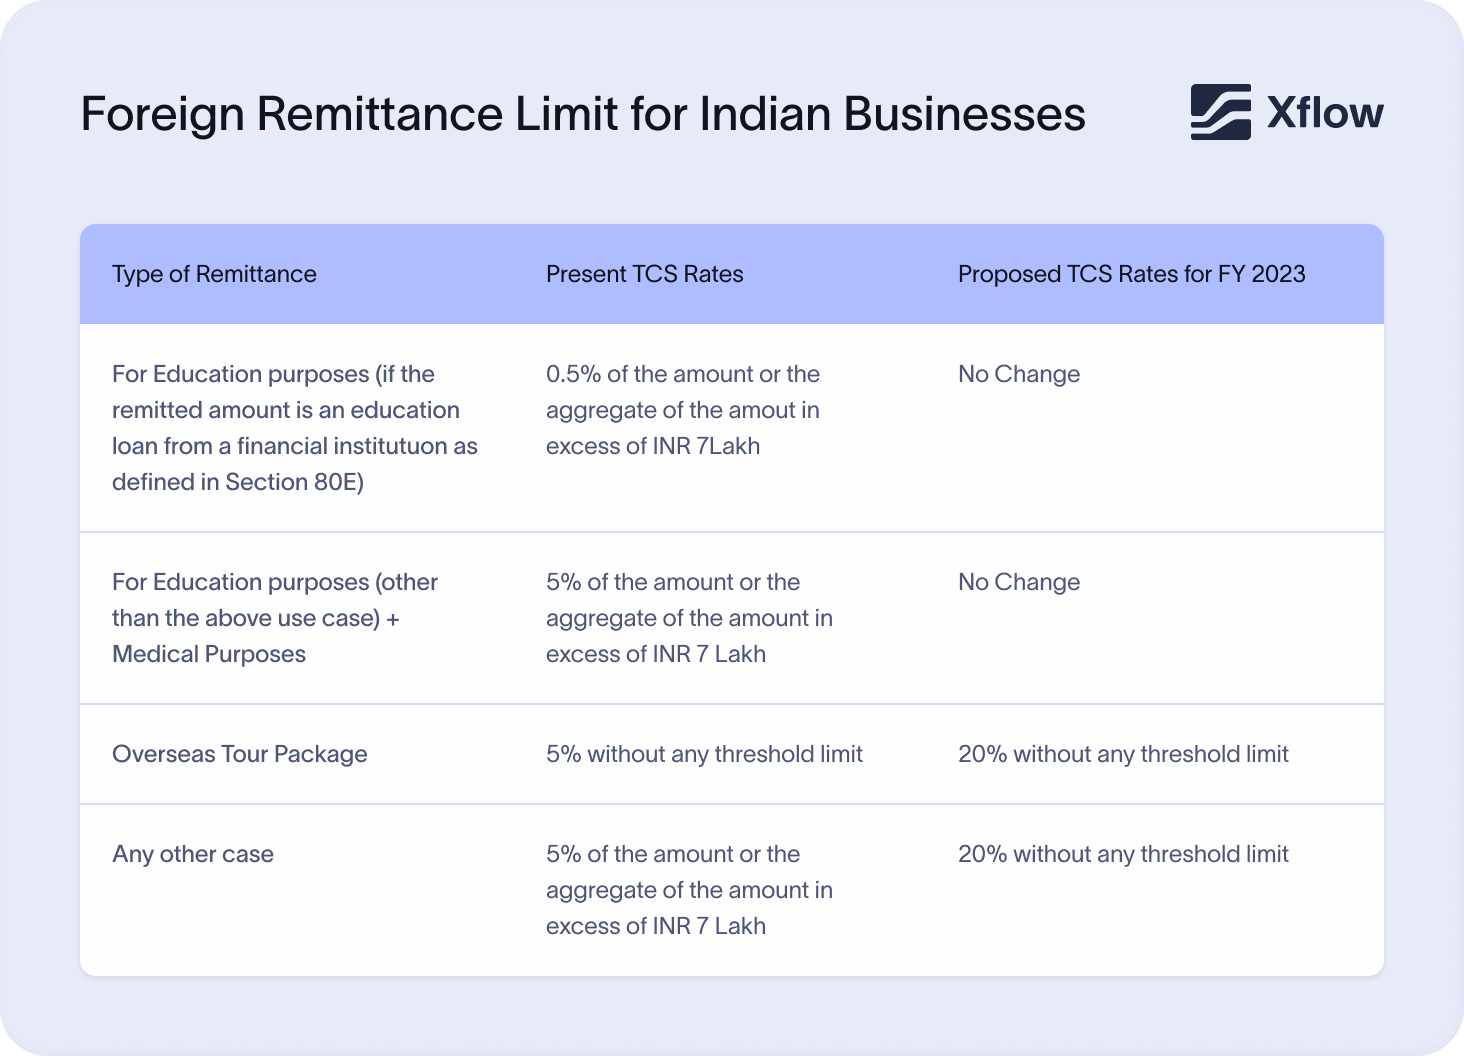The width and height of the screenshot is (1464, 1056).
Task: Click the 0.5% of the amount cell
Action: 683,410
